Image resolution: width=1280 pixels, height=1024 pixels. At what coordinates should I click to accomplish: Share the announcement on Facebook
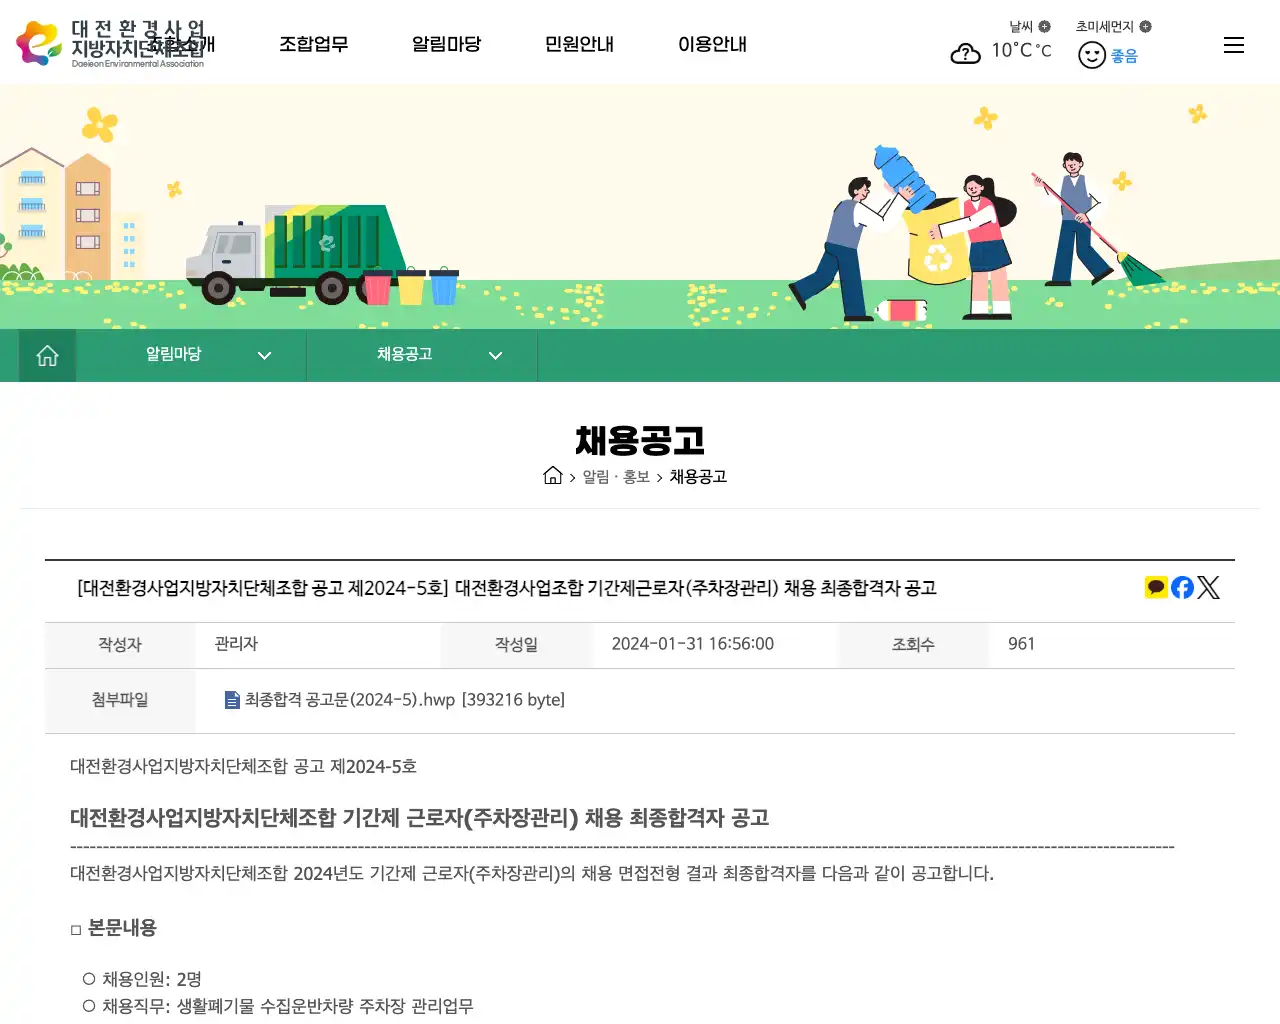pos(1181,587)
